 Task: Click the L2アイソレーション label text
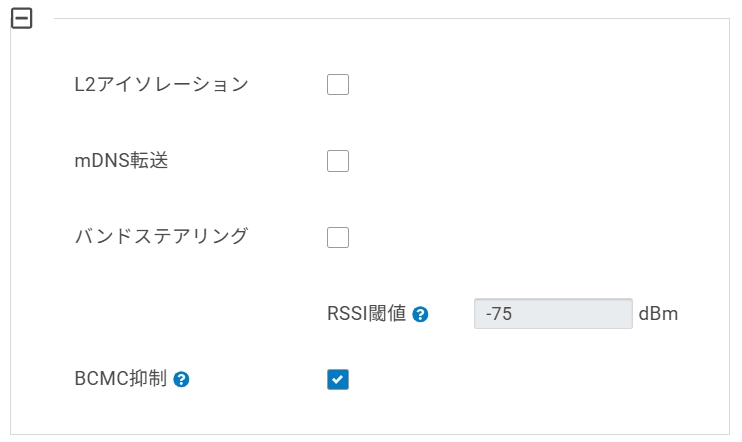pyautogui.click(x=161, y=85)
